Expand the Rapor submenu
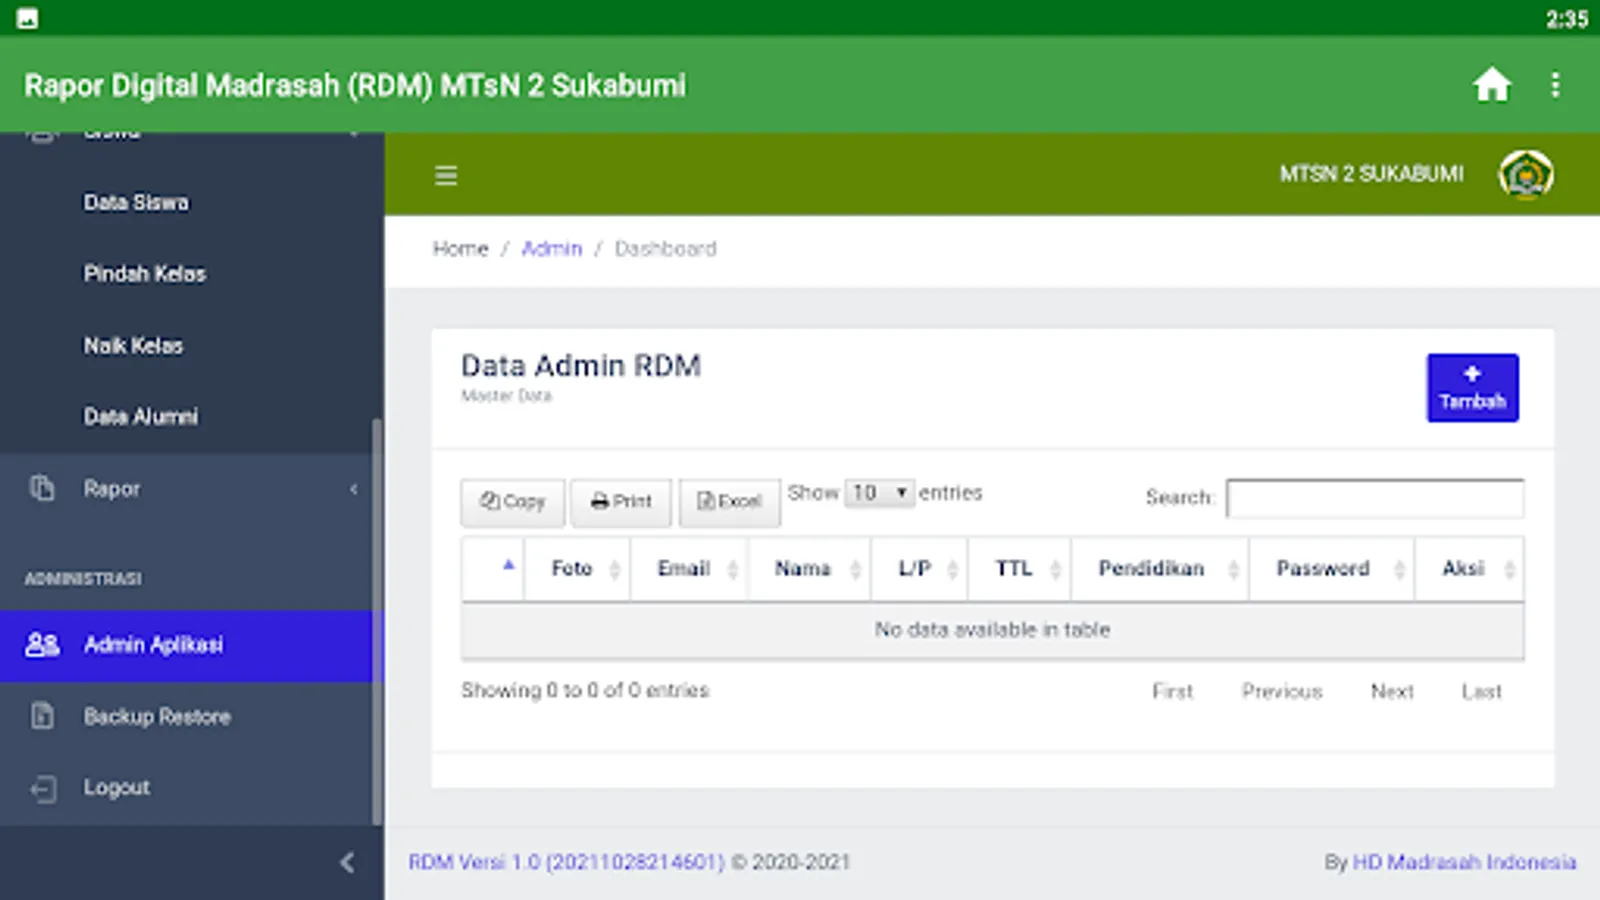1600x900 pixels. point(190,489)
